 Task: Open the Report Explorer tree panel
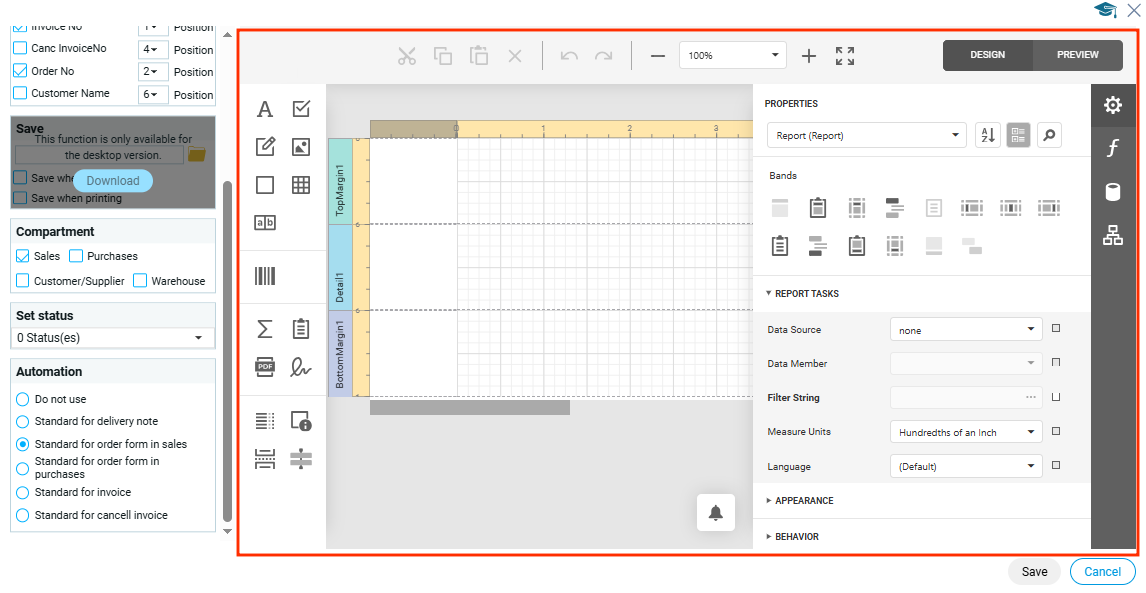pos(1112,236)
